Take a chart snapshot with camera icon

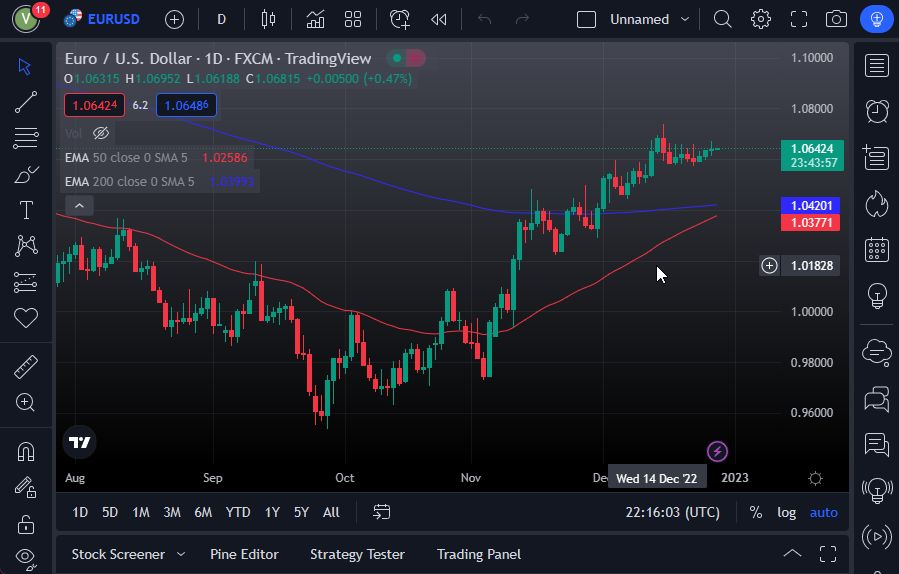836,19
